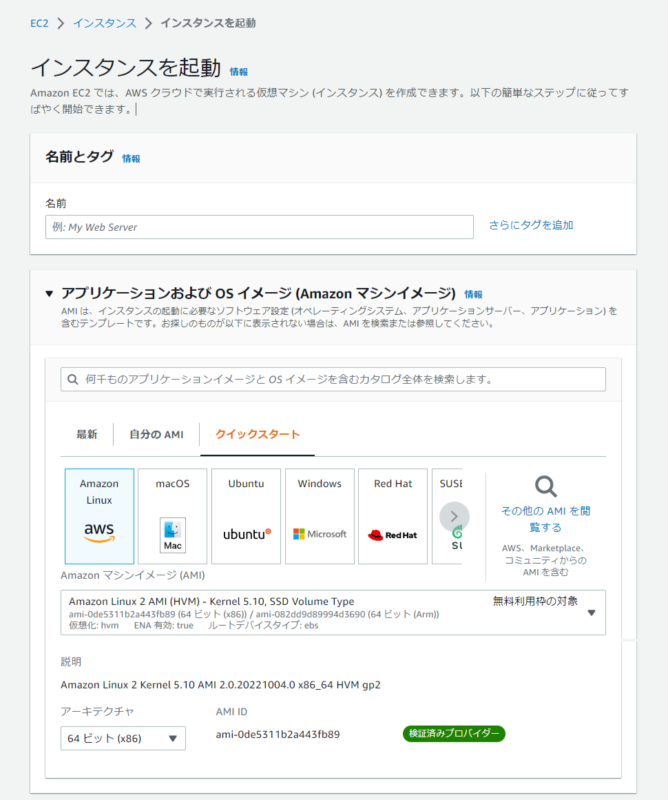Select the Ubuntu AMI tile
This screenshot has height=800, width=668.
[246, 516]
